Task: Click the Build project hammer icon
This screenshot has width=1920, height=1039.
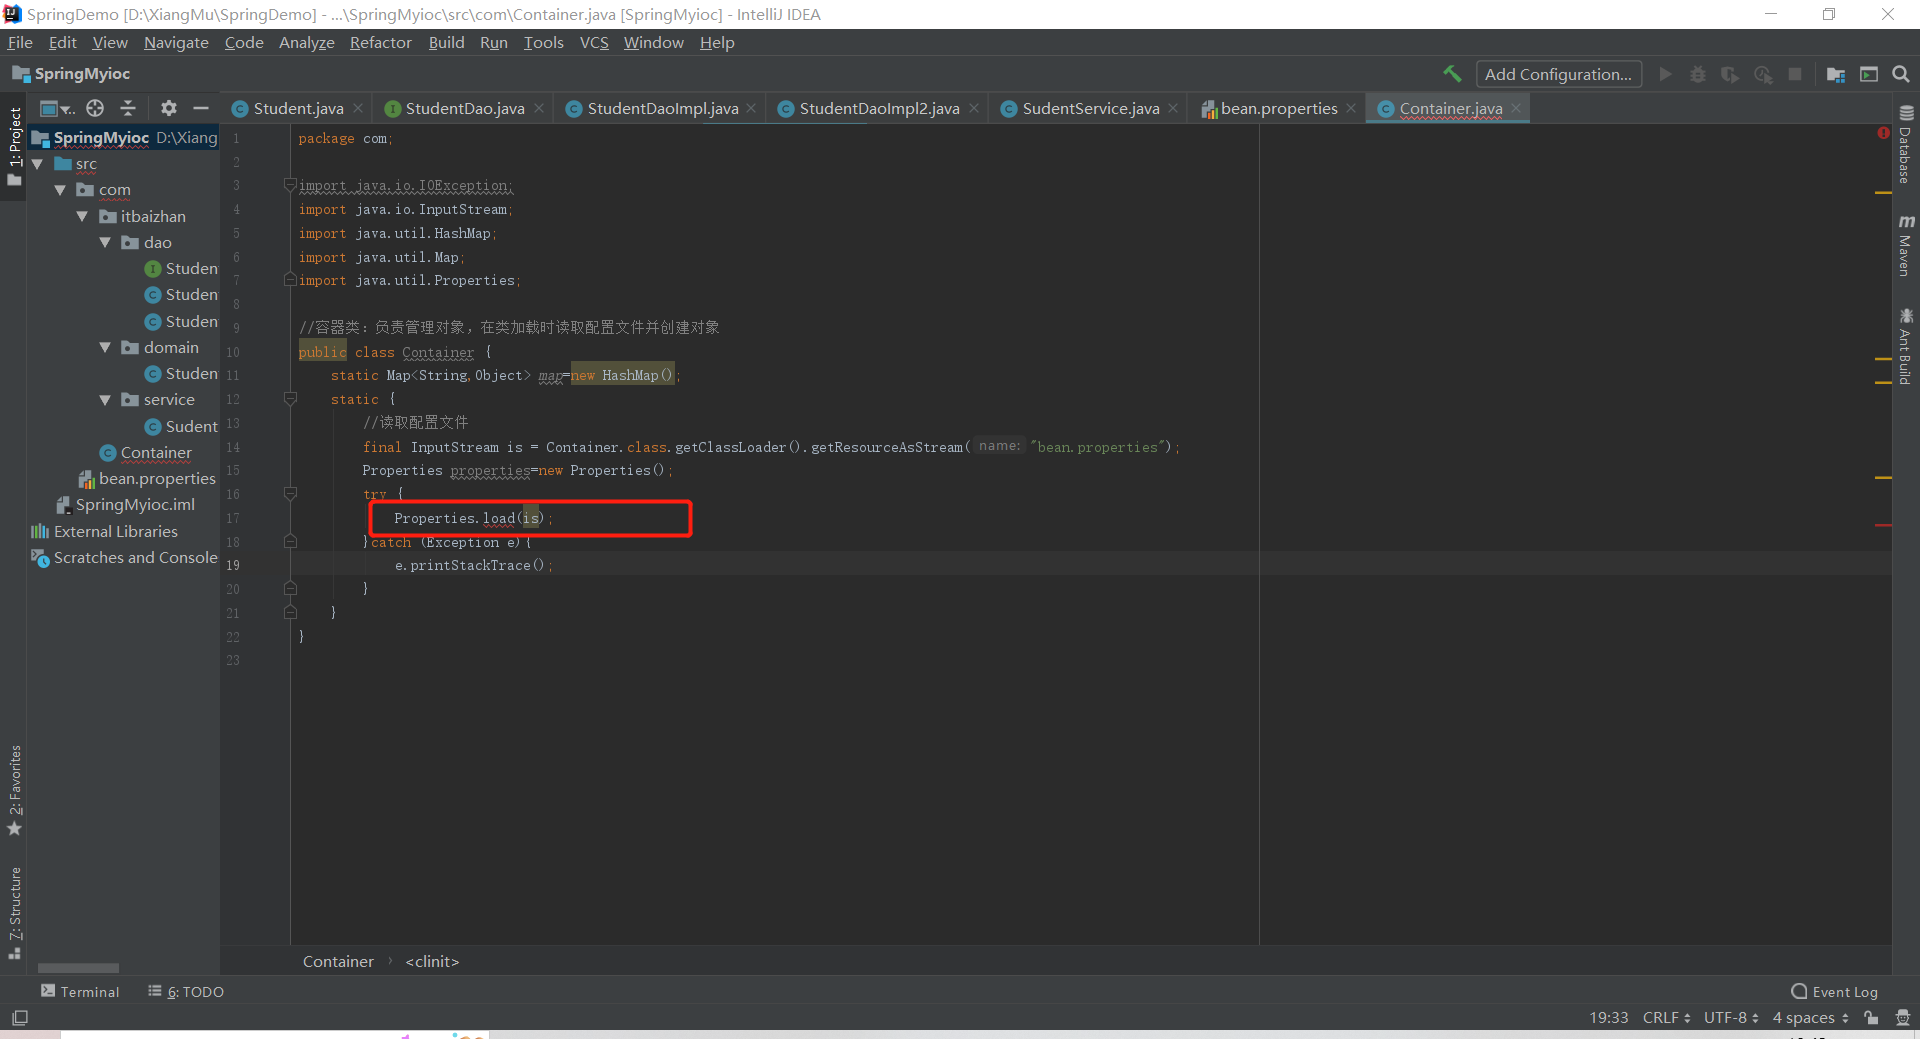Action: coord(1452,73)
